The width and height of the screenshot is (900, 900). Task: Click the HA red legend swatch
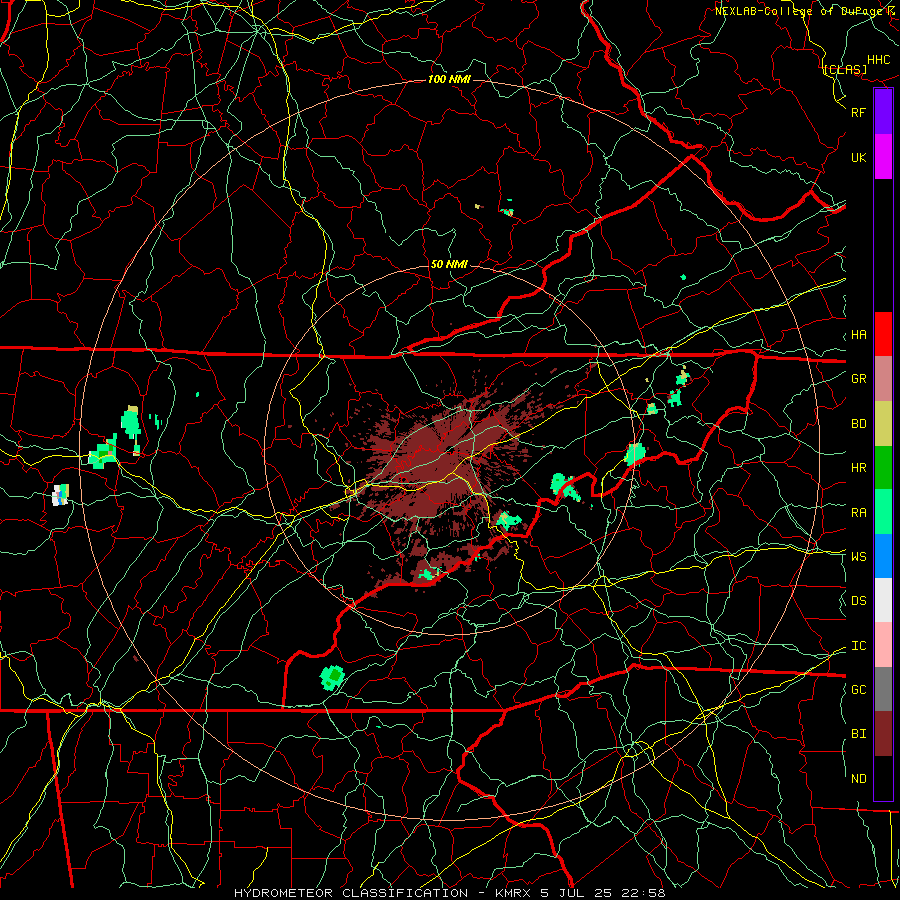pos(883,334)
